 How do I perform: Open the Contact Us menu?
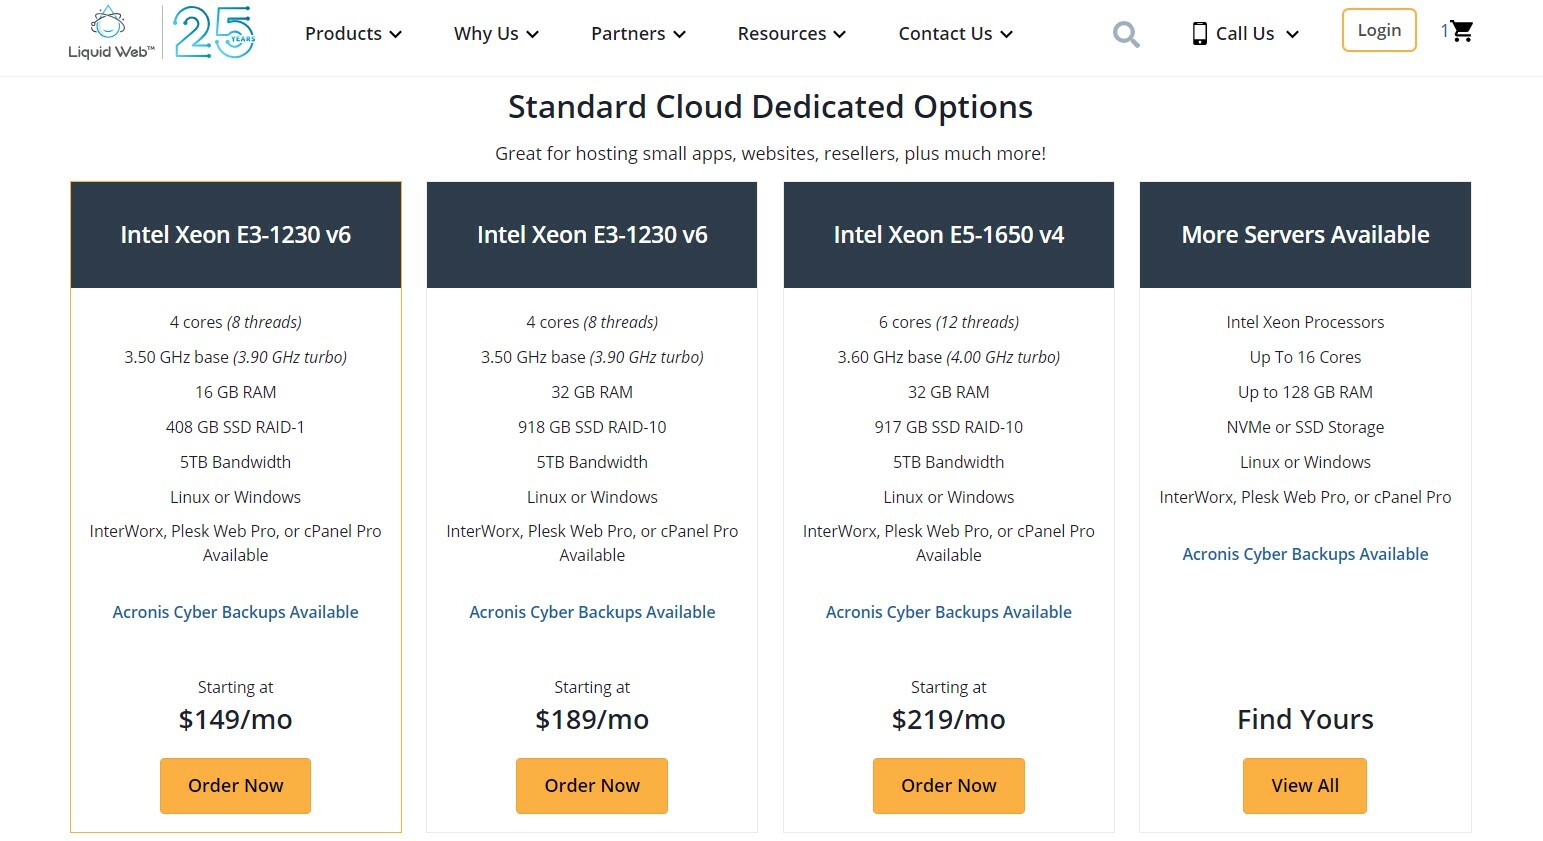pos(954,33)
